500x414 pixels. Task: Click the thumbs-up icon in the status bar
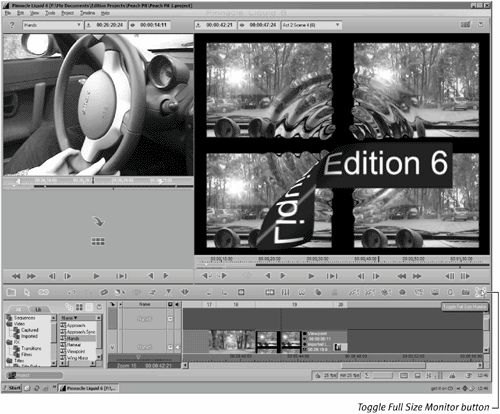coord(318,375)
